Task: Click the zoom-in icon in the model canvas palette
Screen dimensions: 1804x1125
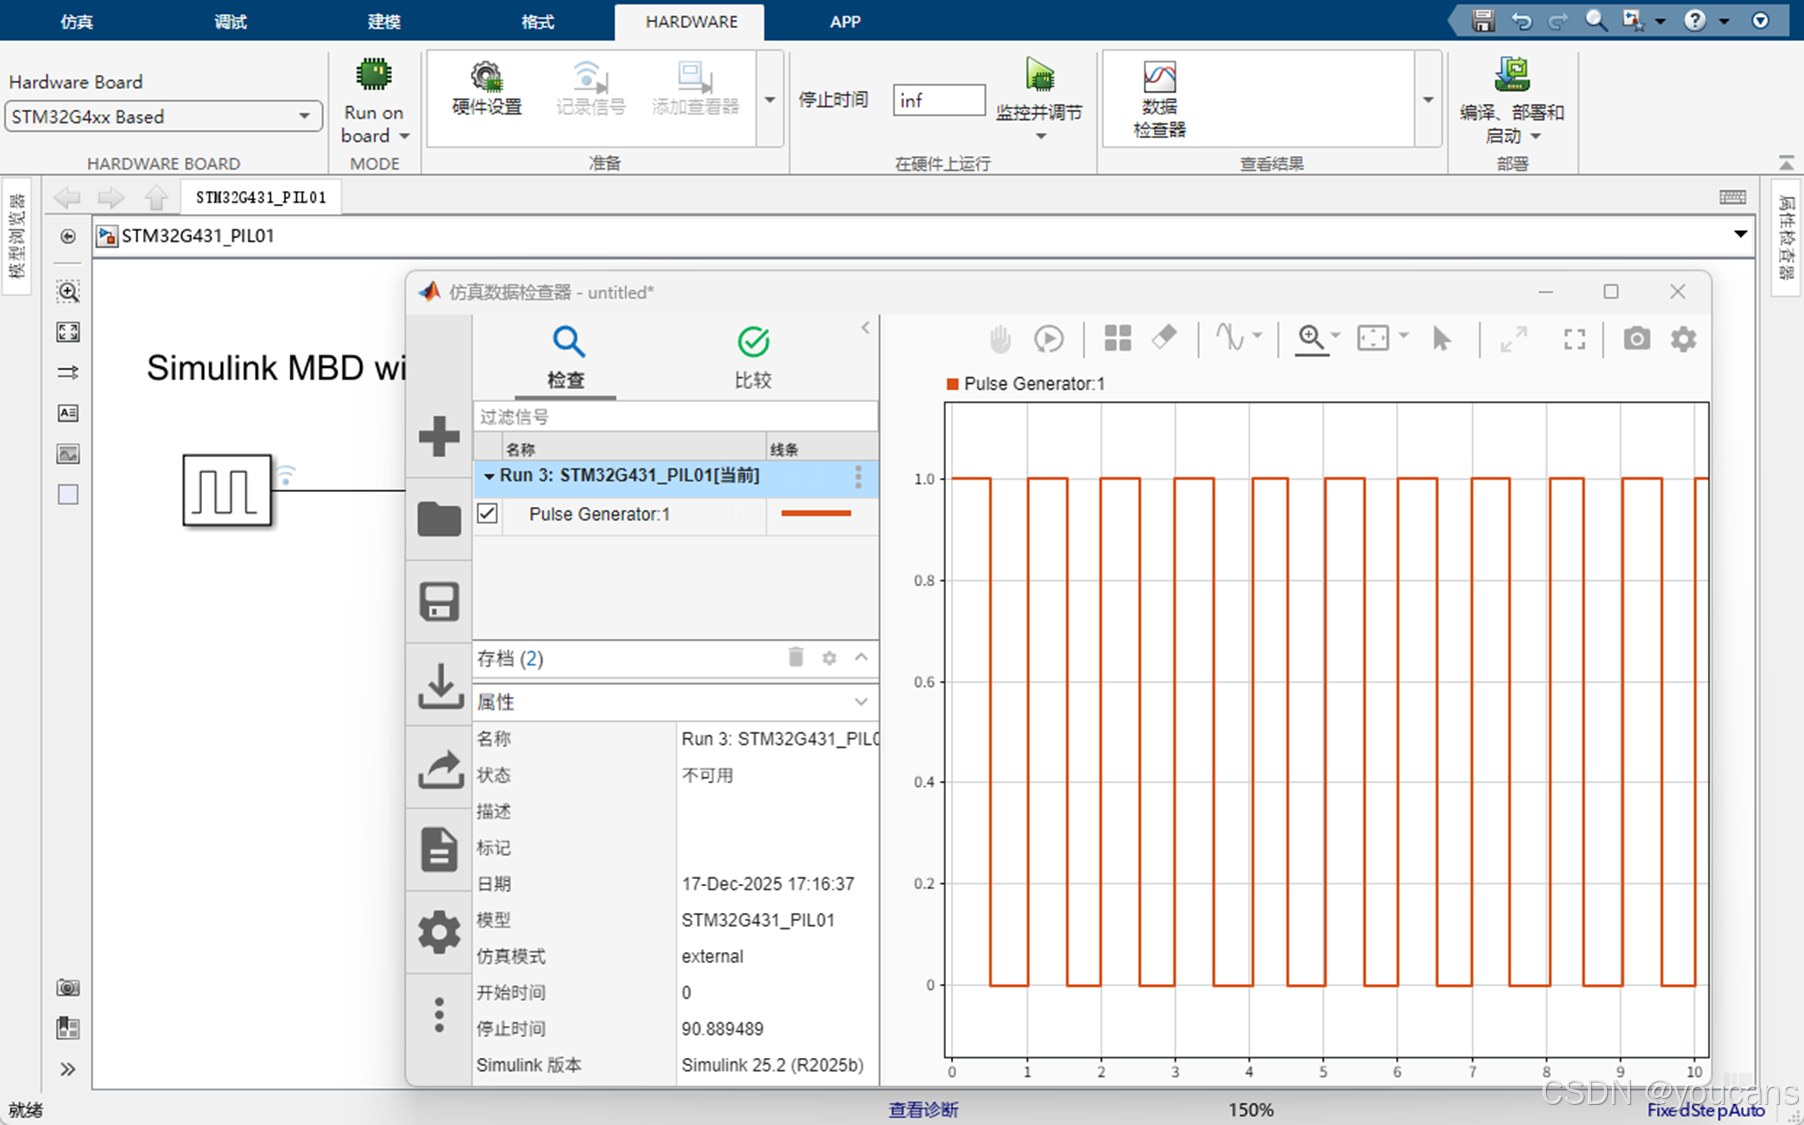Action: point(68,292)
